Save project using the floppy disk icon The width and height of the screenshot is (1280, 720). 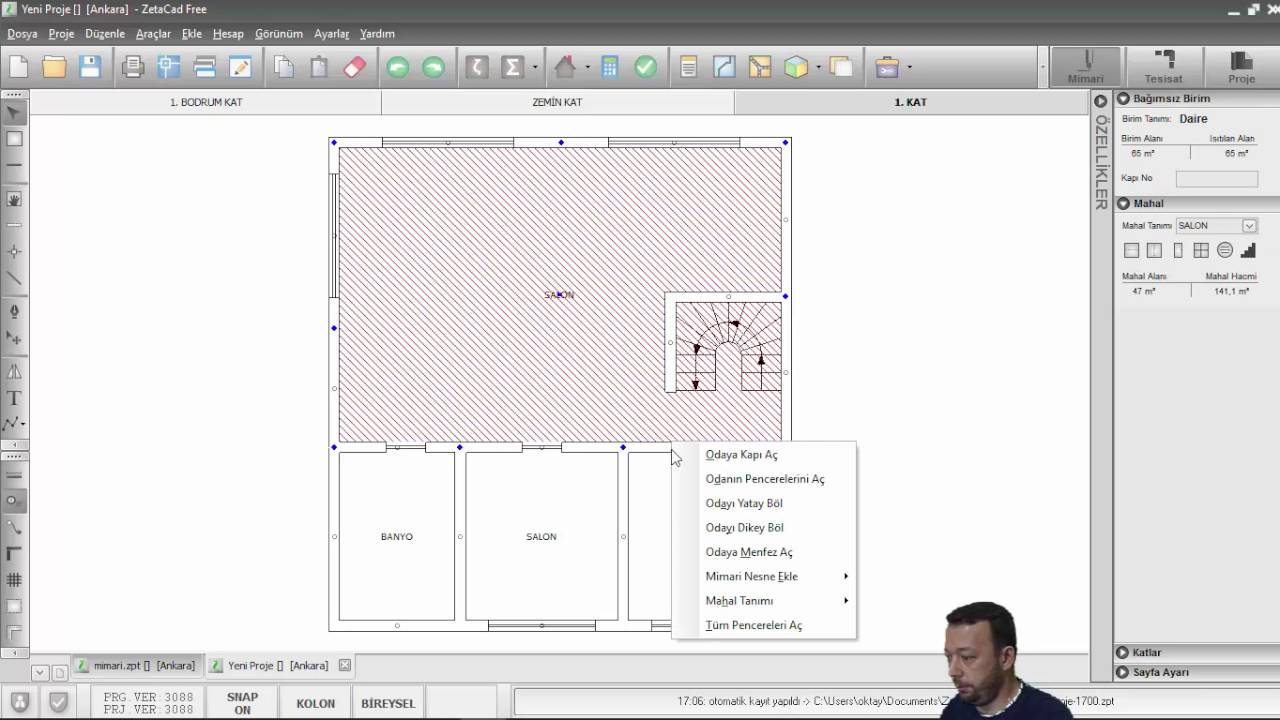click(x=90, y=67)
